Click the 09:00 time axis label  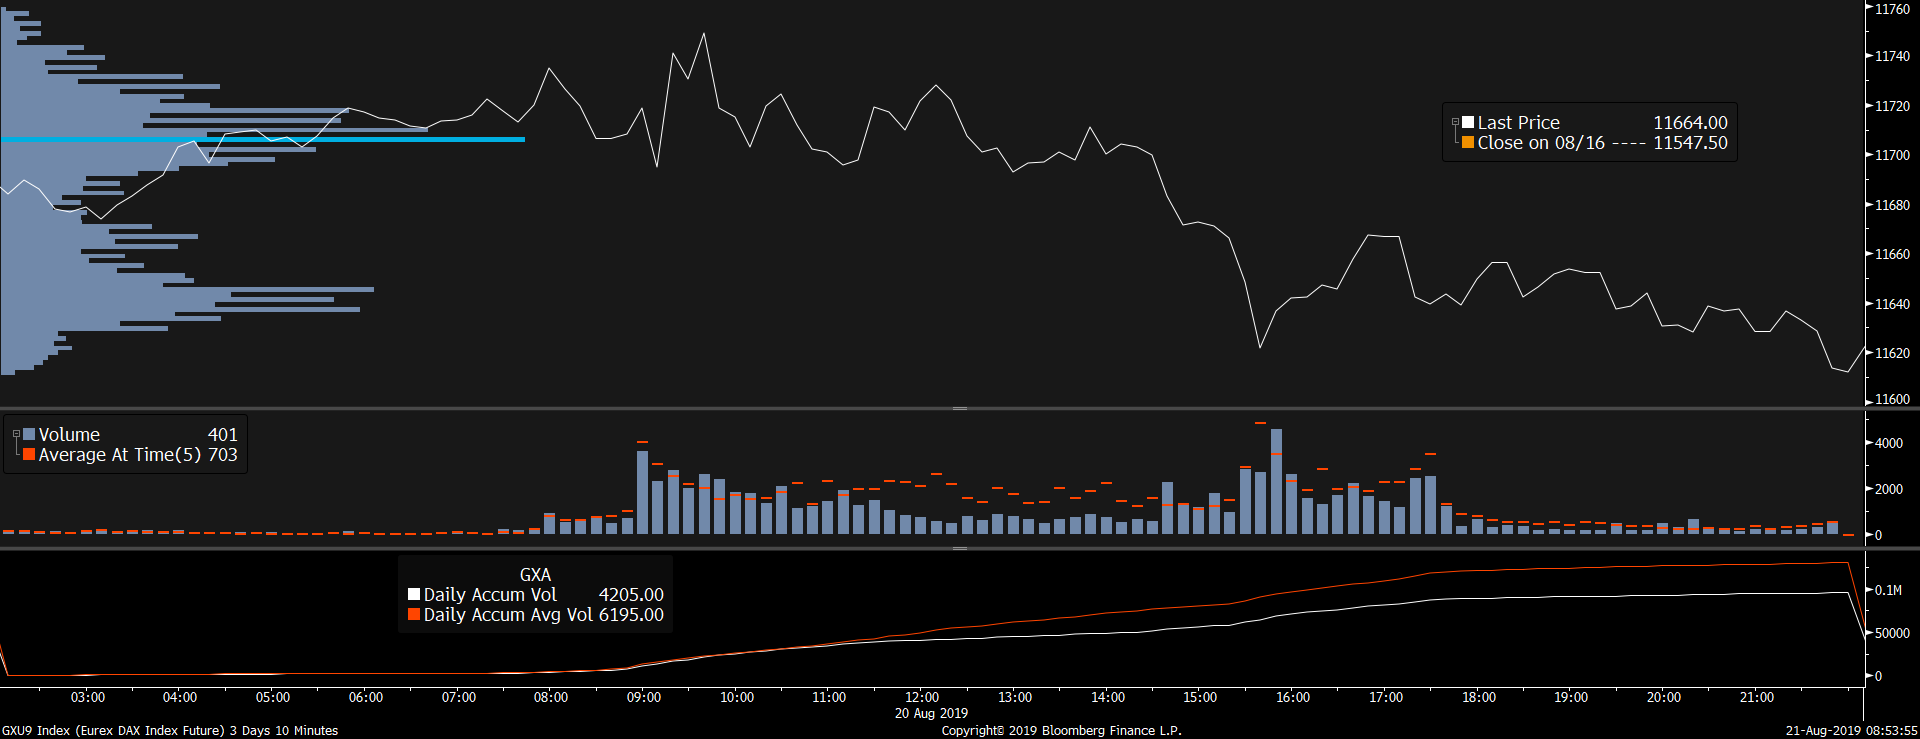point(644,698)
